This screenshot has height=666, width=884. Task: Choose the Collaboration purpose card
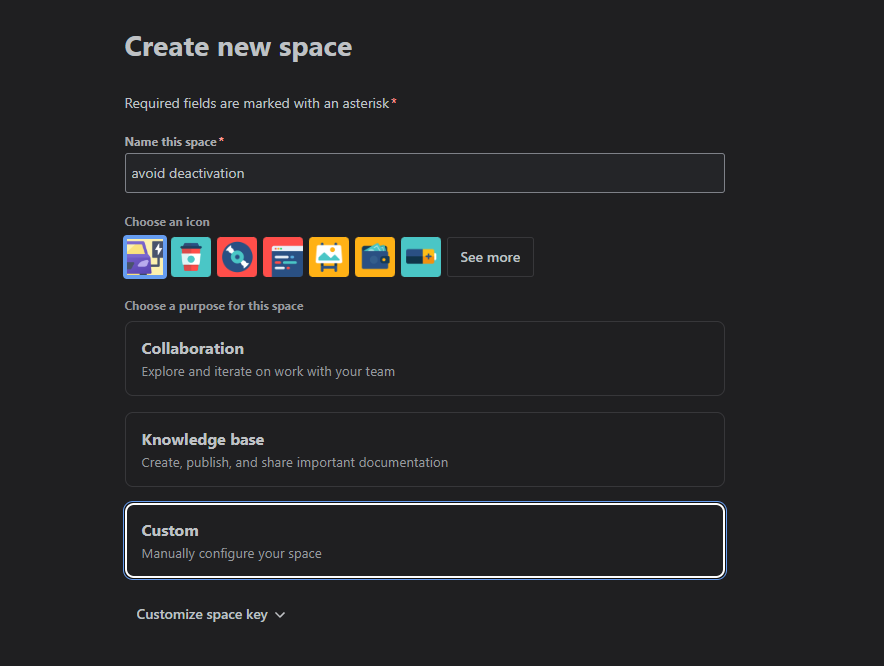point(425,359)
